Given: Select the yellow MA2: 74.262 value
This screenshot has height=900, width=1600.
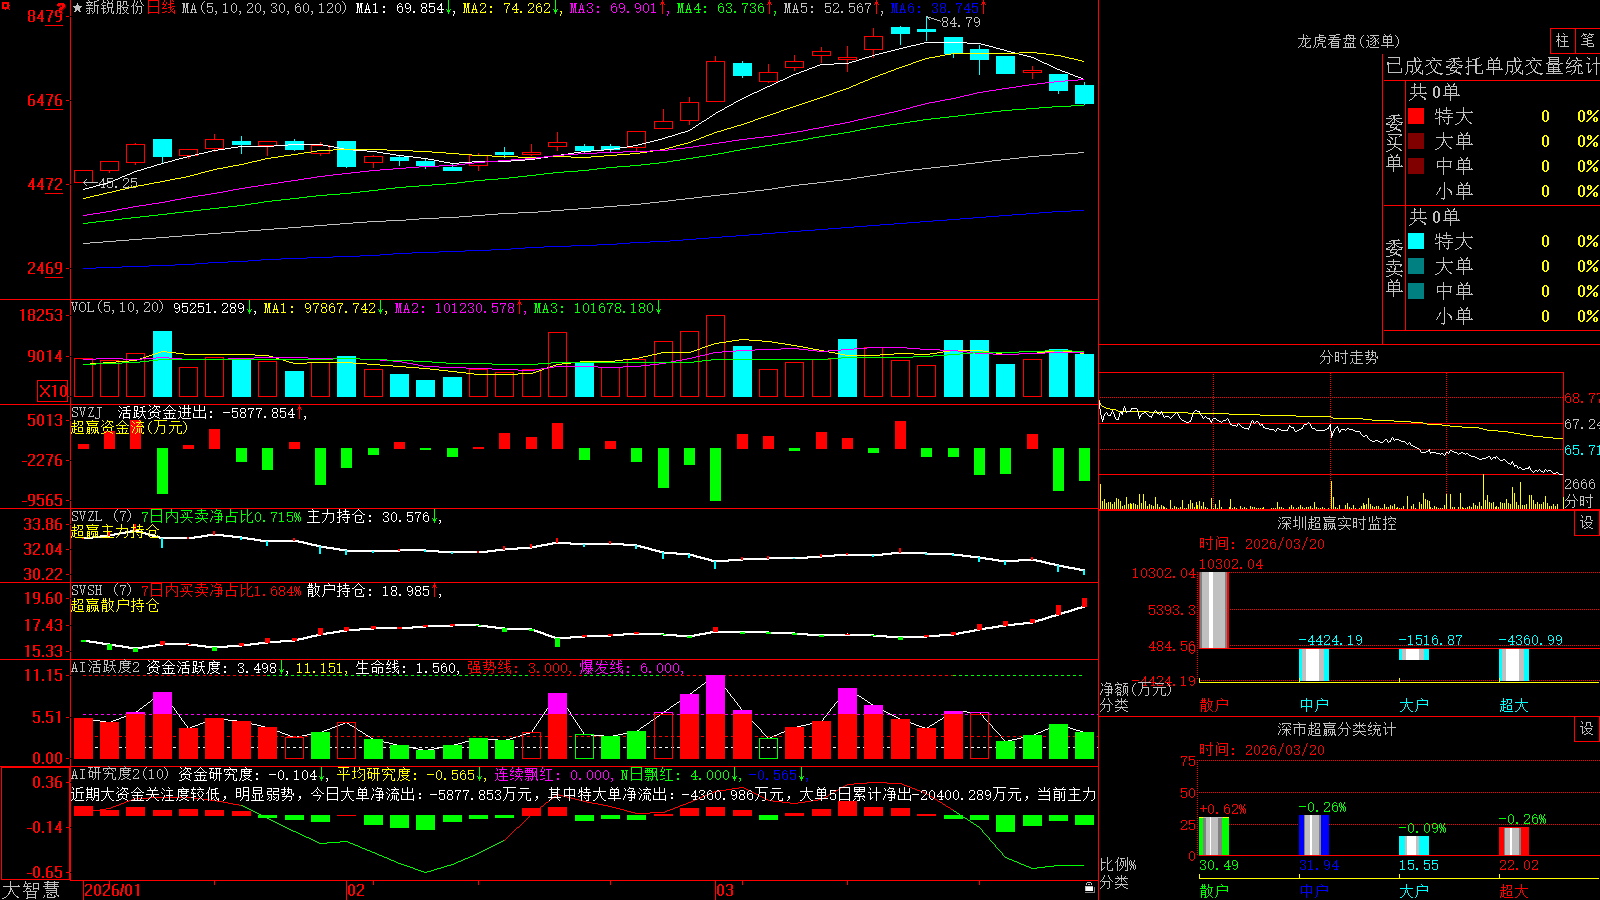Looking at the screenshot, I should [x=507, y=8].
